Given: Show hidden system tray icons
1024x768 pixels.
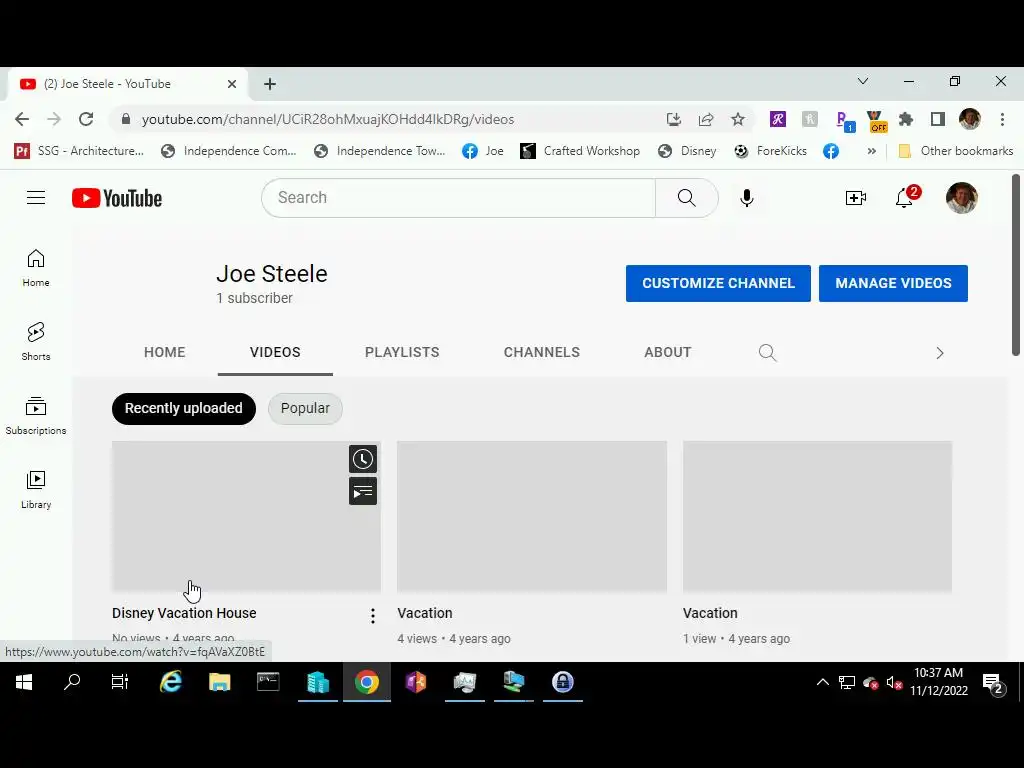Looking at the screenshot, I should coord(823,682).
